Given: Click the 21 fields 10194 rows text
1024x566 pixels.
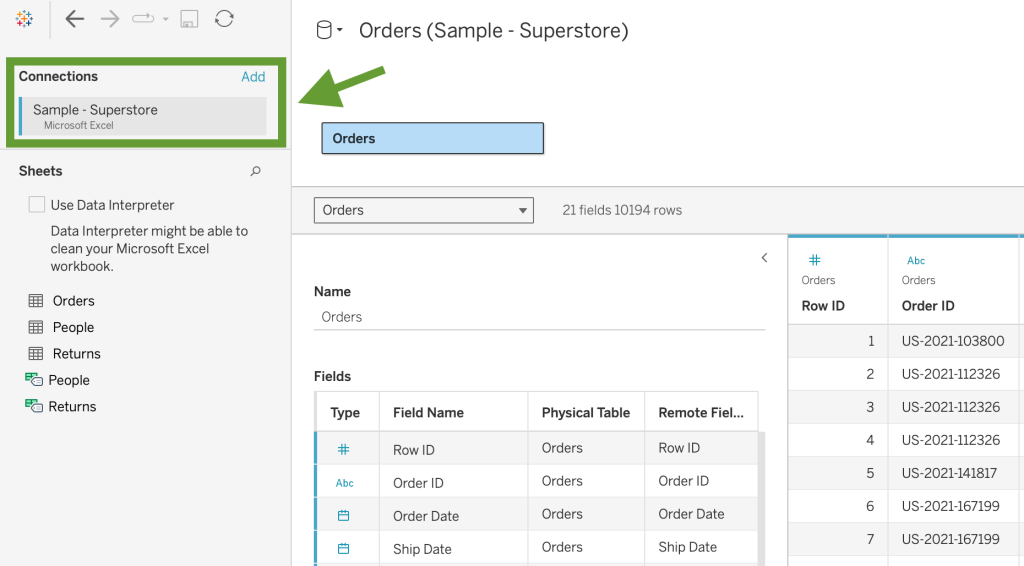Looking at the screenshot, I should coord(622,210).
